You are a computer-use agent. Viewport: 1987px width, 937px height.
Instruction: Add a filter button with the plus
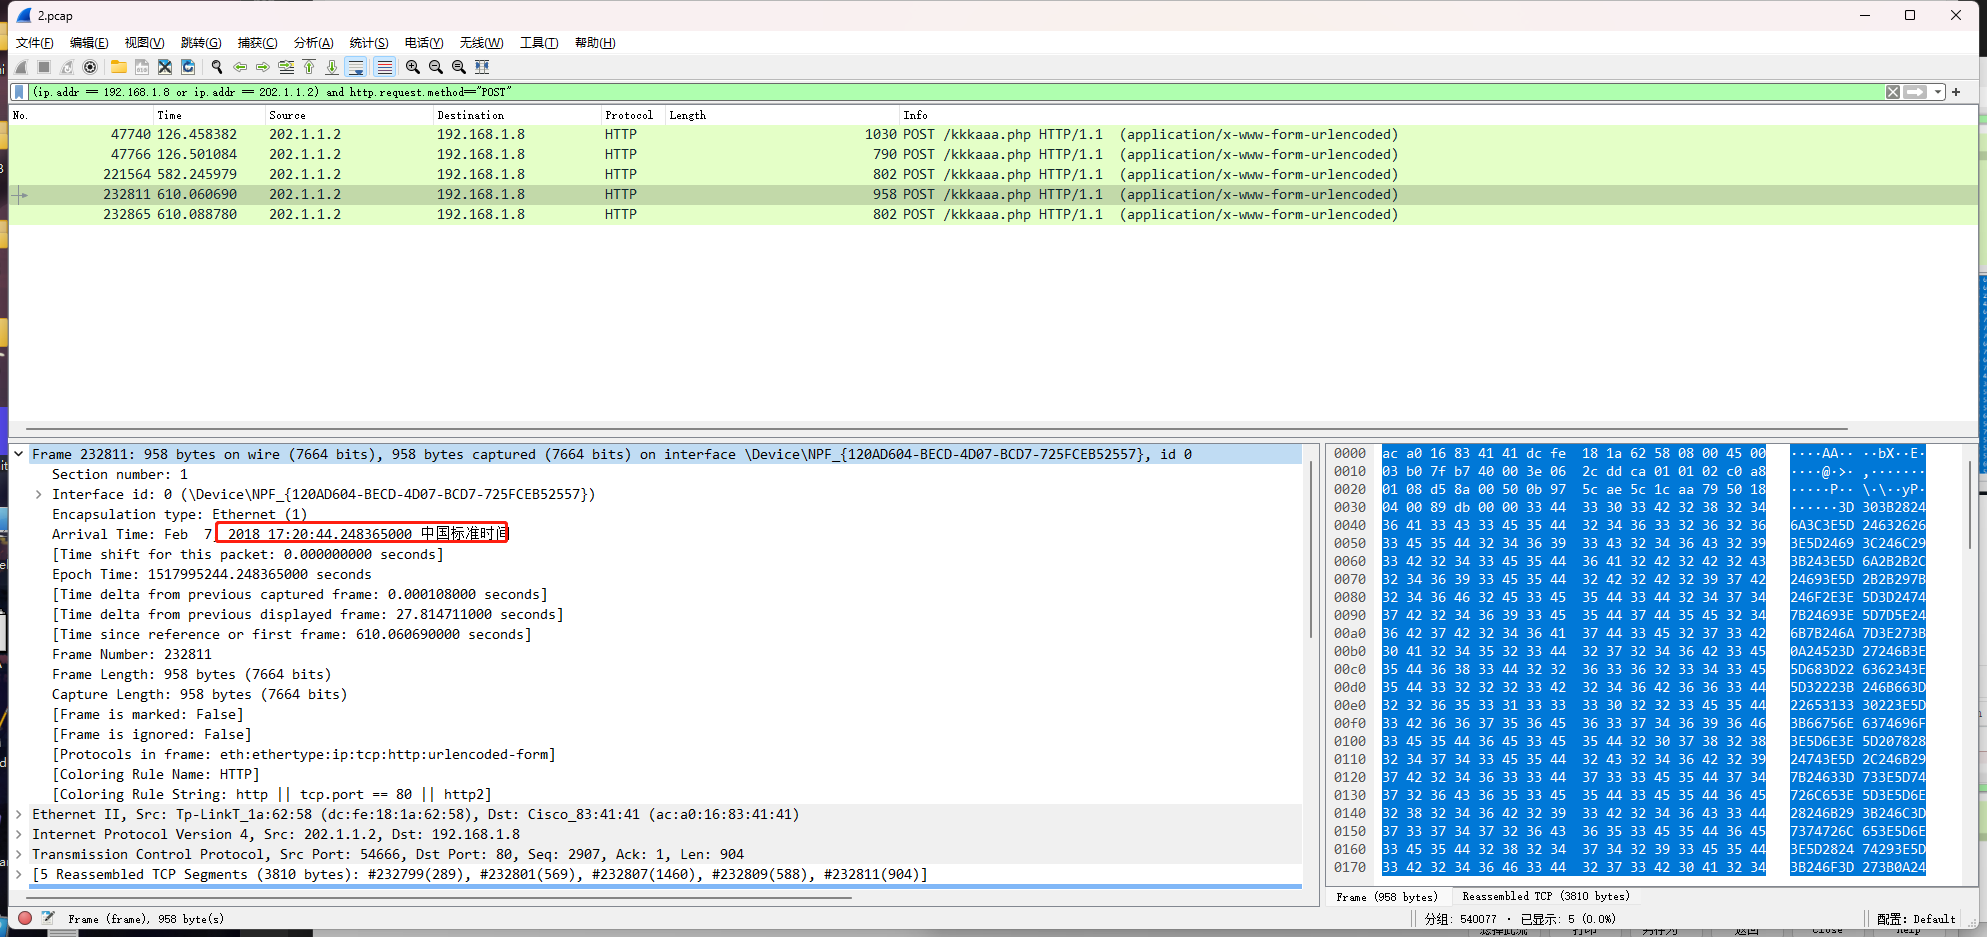coord(1956,92)
